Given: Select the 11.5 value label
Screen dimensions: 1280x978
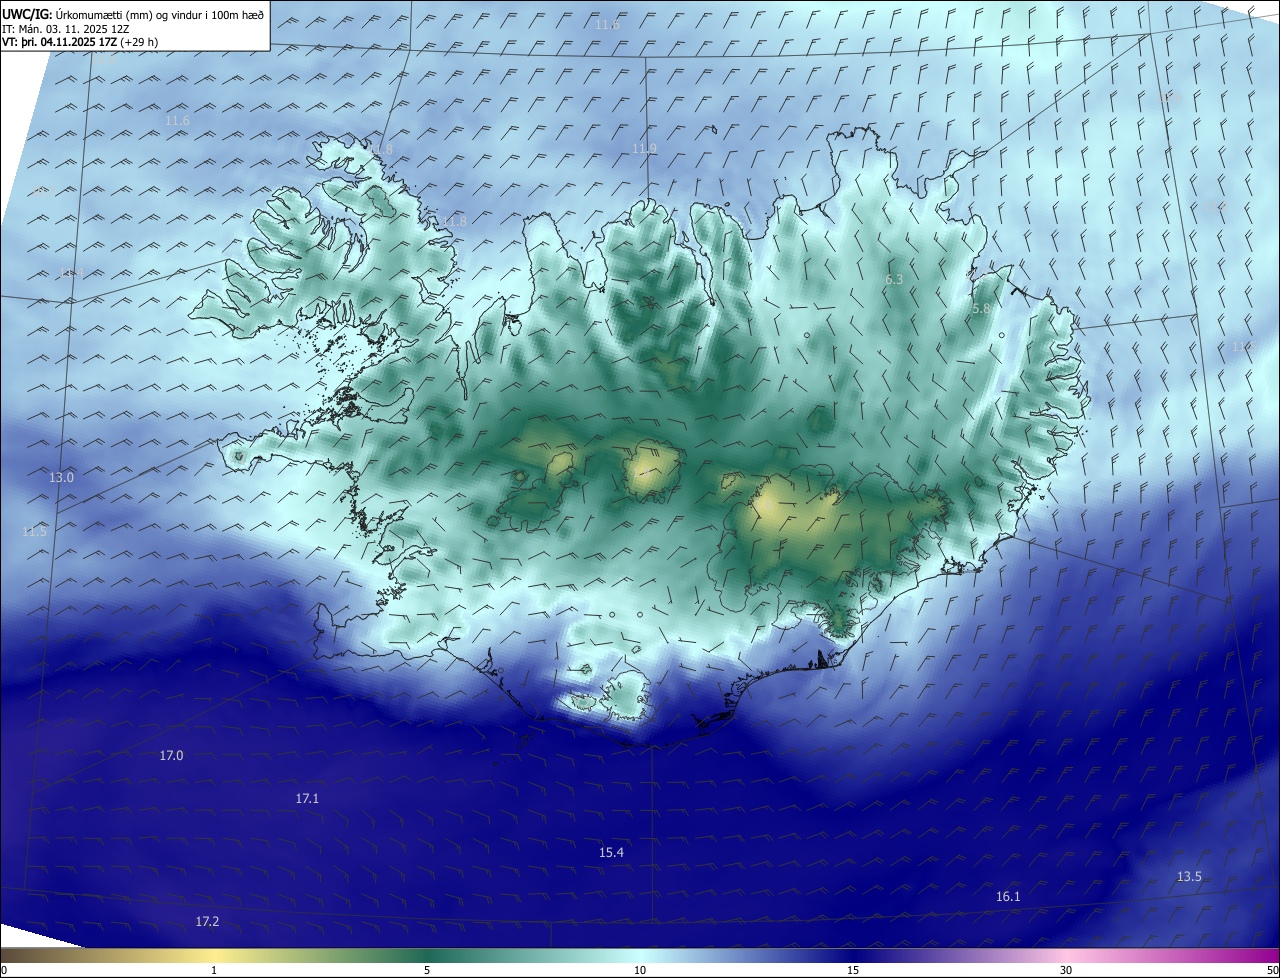Looking at the screenshot, I should tap(34, 532).
